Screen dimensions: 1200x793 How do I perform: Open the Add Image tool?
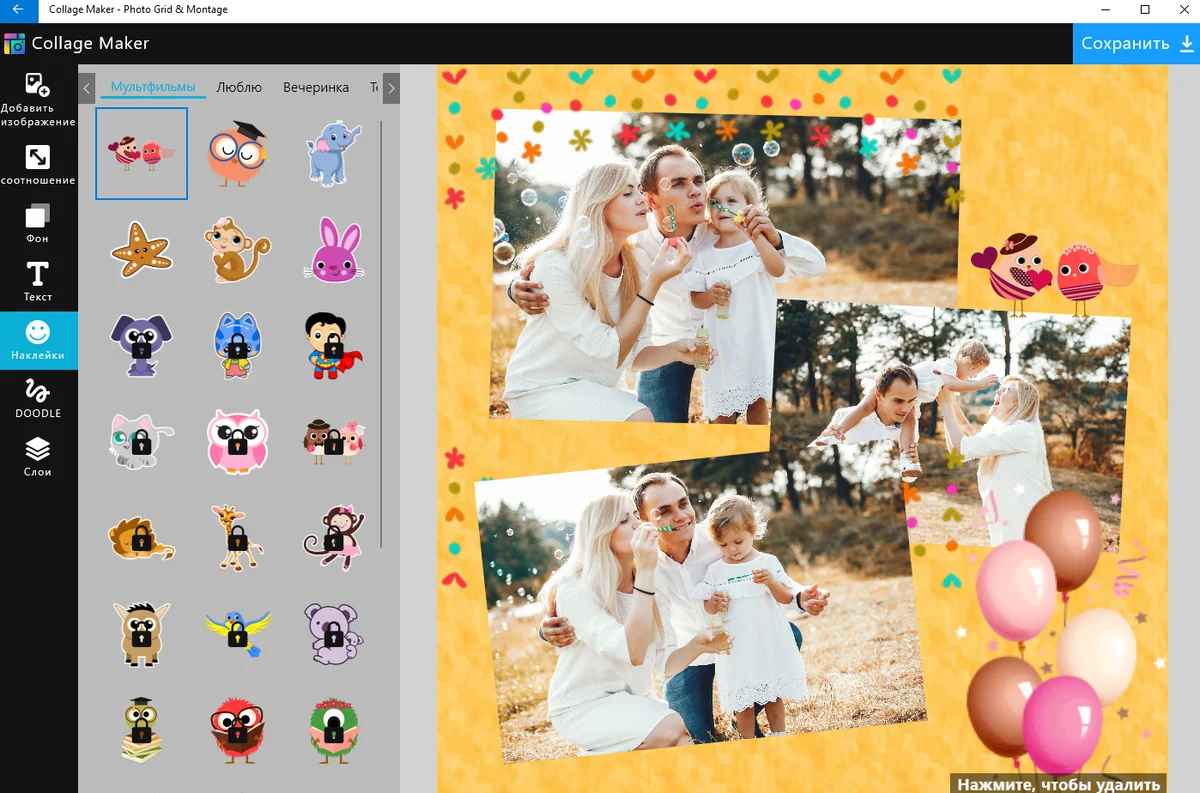point(38,99)
